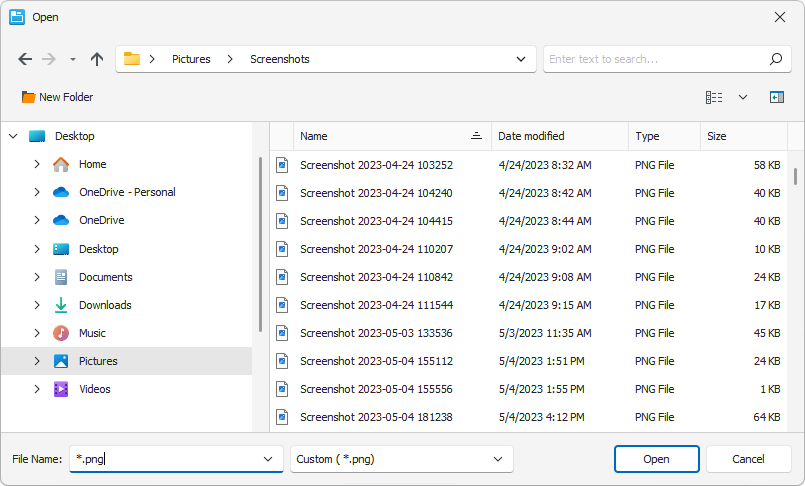The width and height of the screenshot is (805, 486).
Task: Select OneDrive - Personal in sidebar
Action: [x=126, y=192]
